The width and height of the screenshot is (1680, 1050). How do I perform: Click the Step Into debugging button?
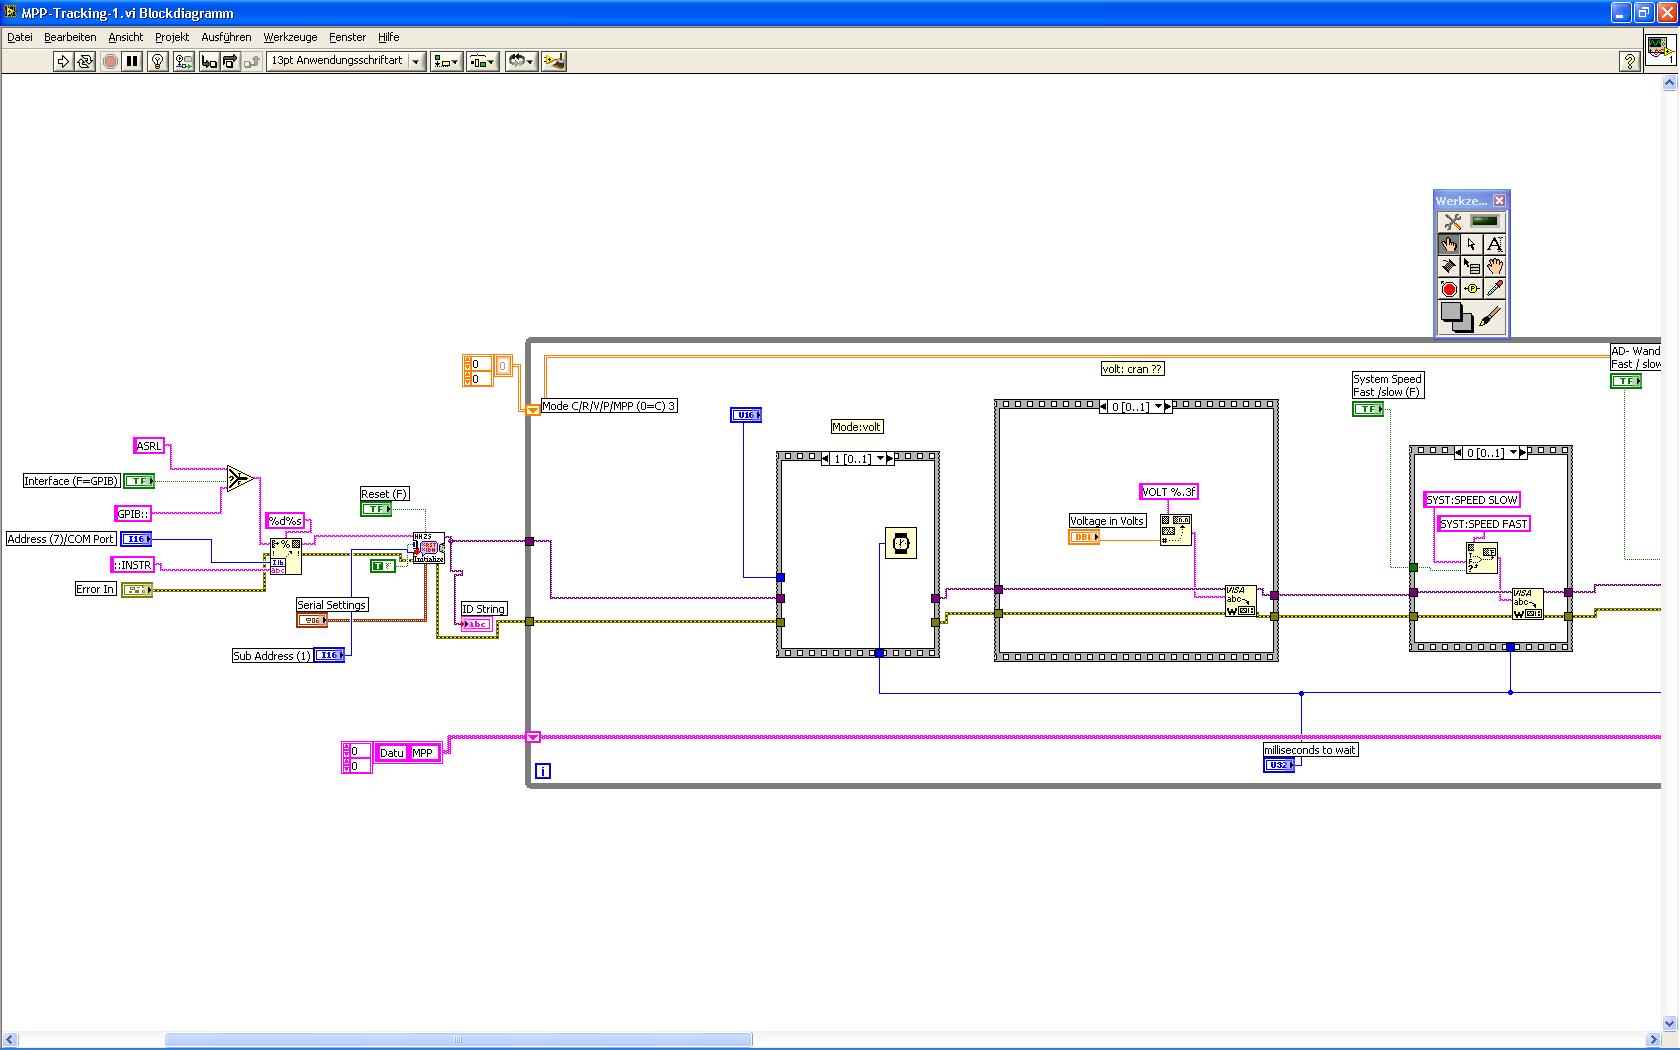[209, 61]
